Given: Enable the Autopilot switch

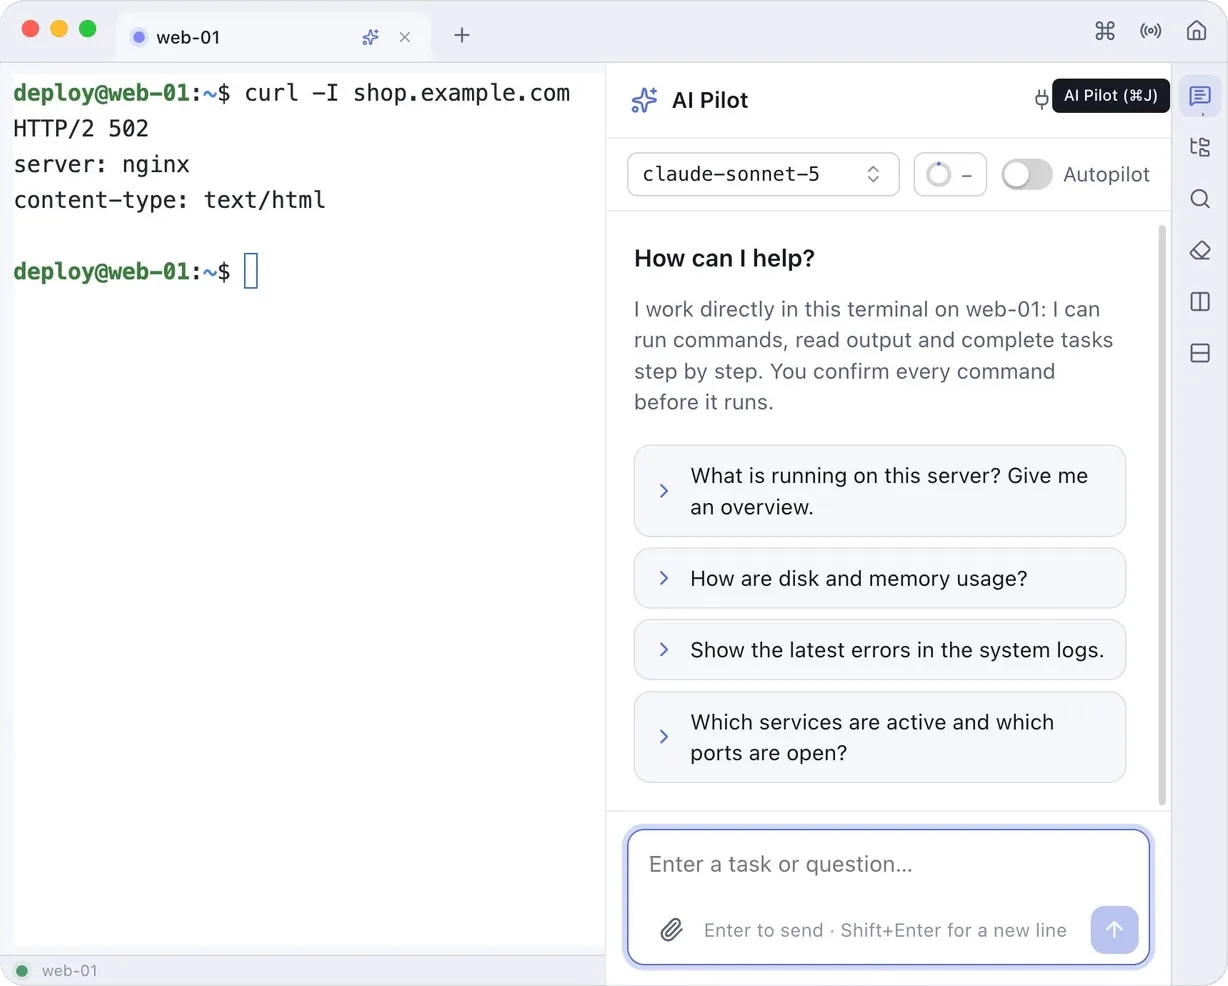Looking at the screenshot, I should tap(1027, 174).
